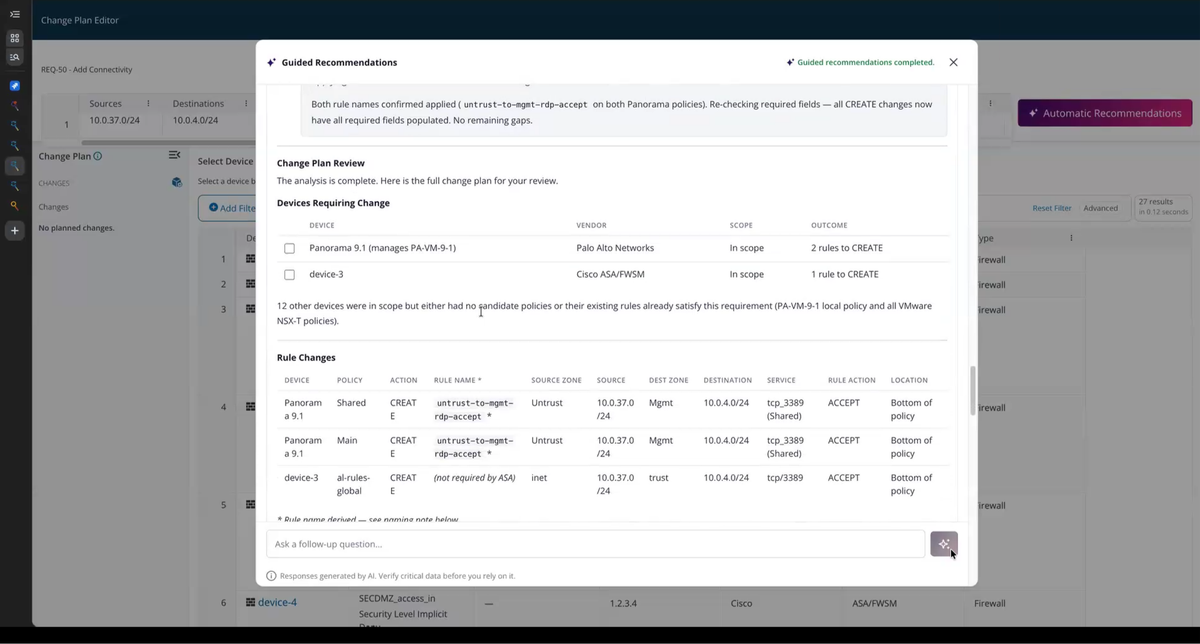Open column options next to Automatic Recommendations
1200x644 pixels.
click(990, 103)
